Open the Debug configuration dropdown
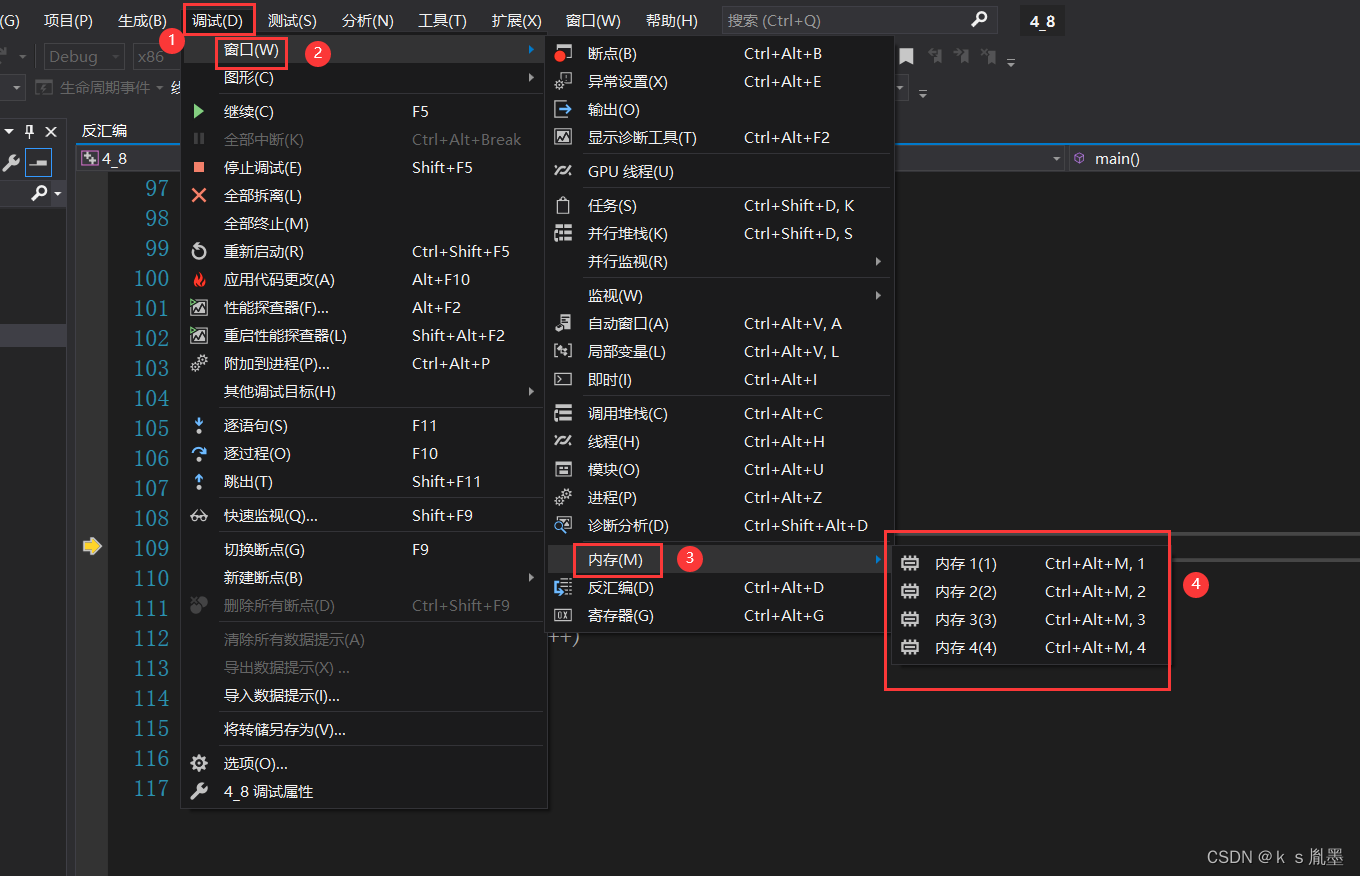The height and width of the screenshot is (876, 1360). [x=84, y=57]
